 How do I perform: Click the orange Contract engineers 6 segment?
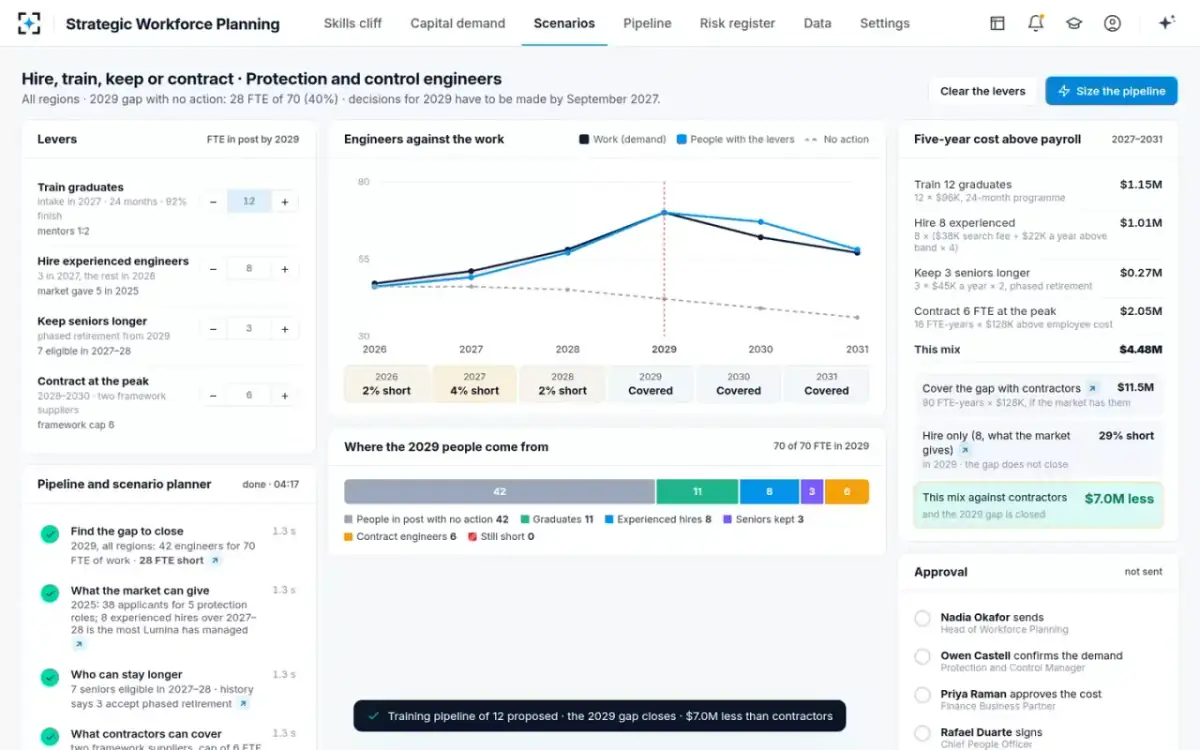point(847,492)
